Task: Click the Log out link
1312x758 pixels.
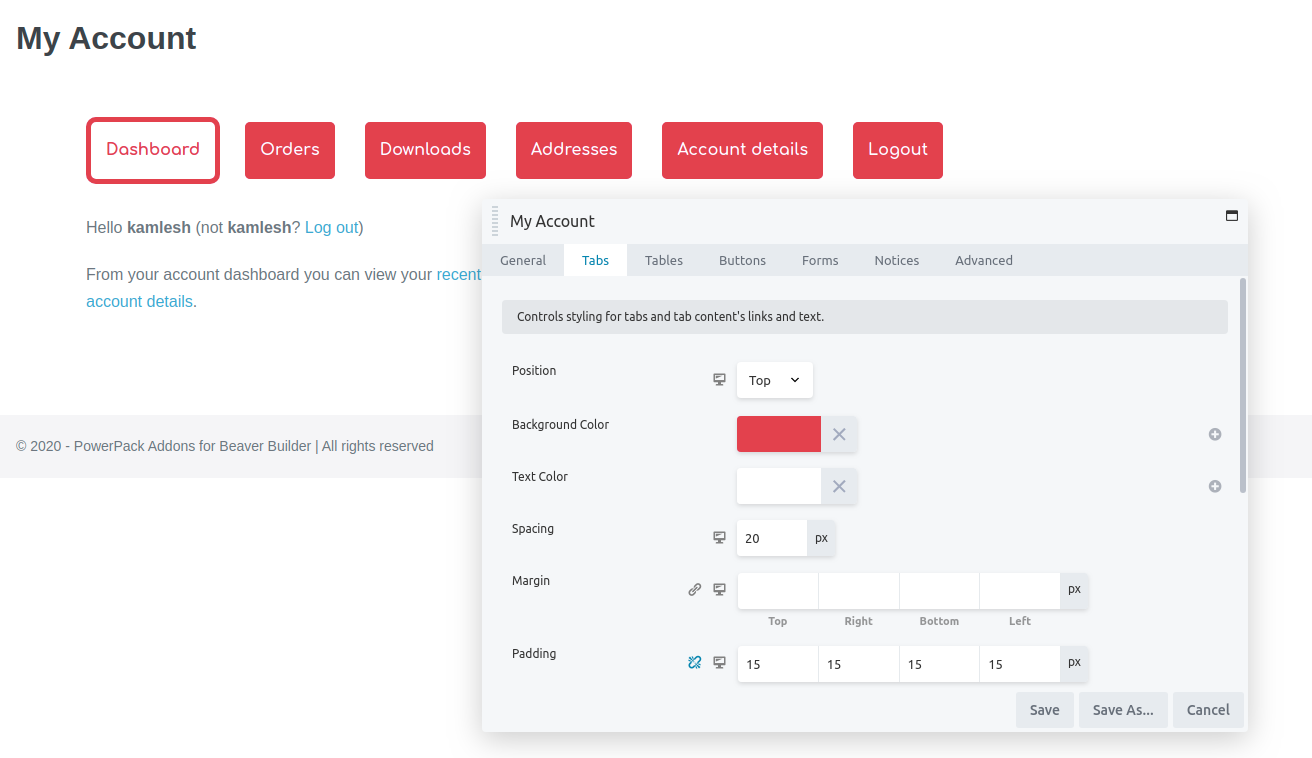Action: click(330, 227)
